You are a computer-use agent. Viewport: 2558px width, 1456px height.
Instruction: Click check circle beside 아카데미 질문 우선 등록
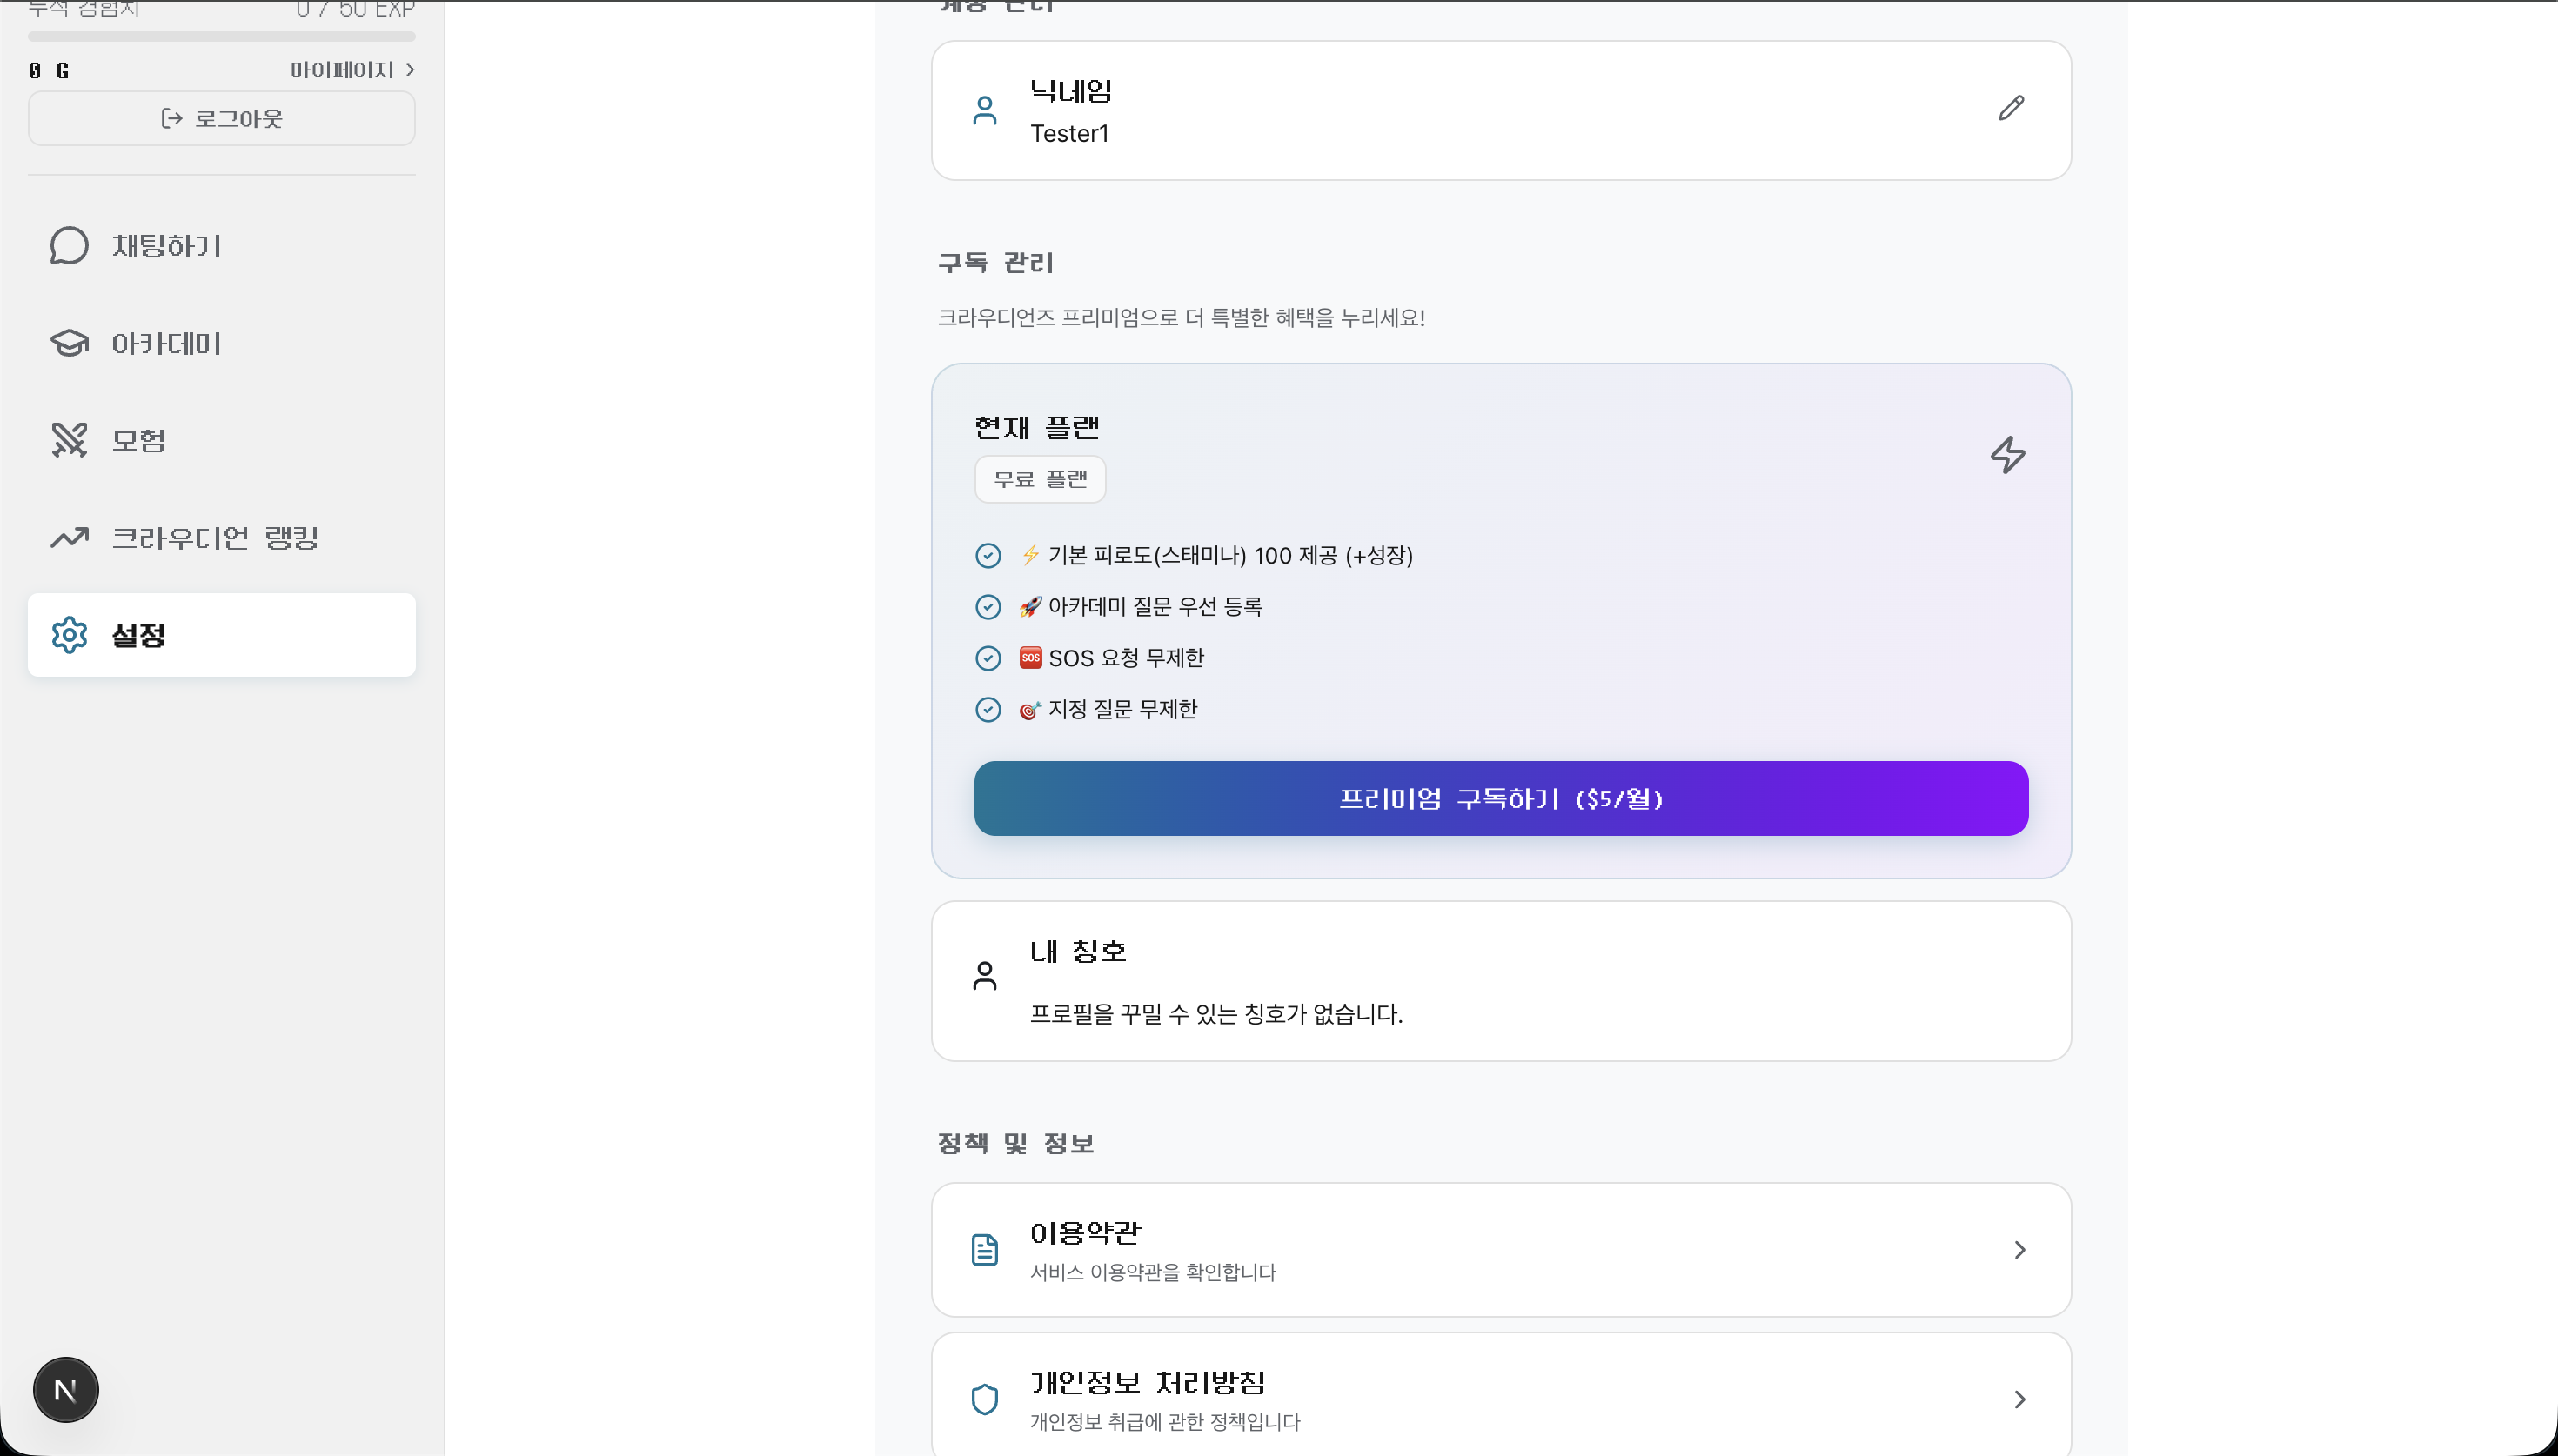click(987, 607)
